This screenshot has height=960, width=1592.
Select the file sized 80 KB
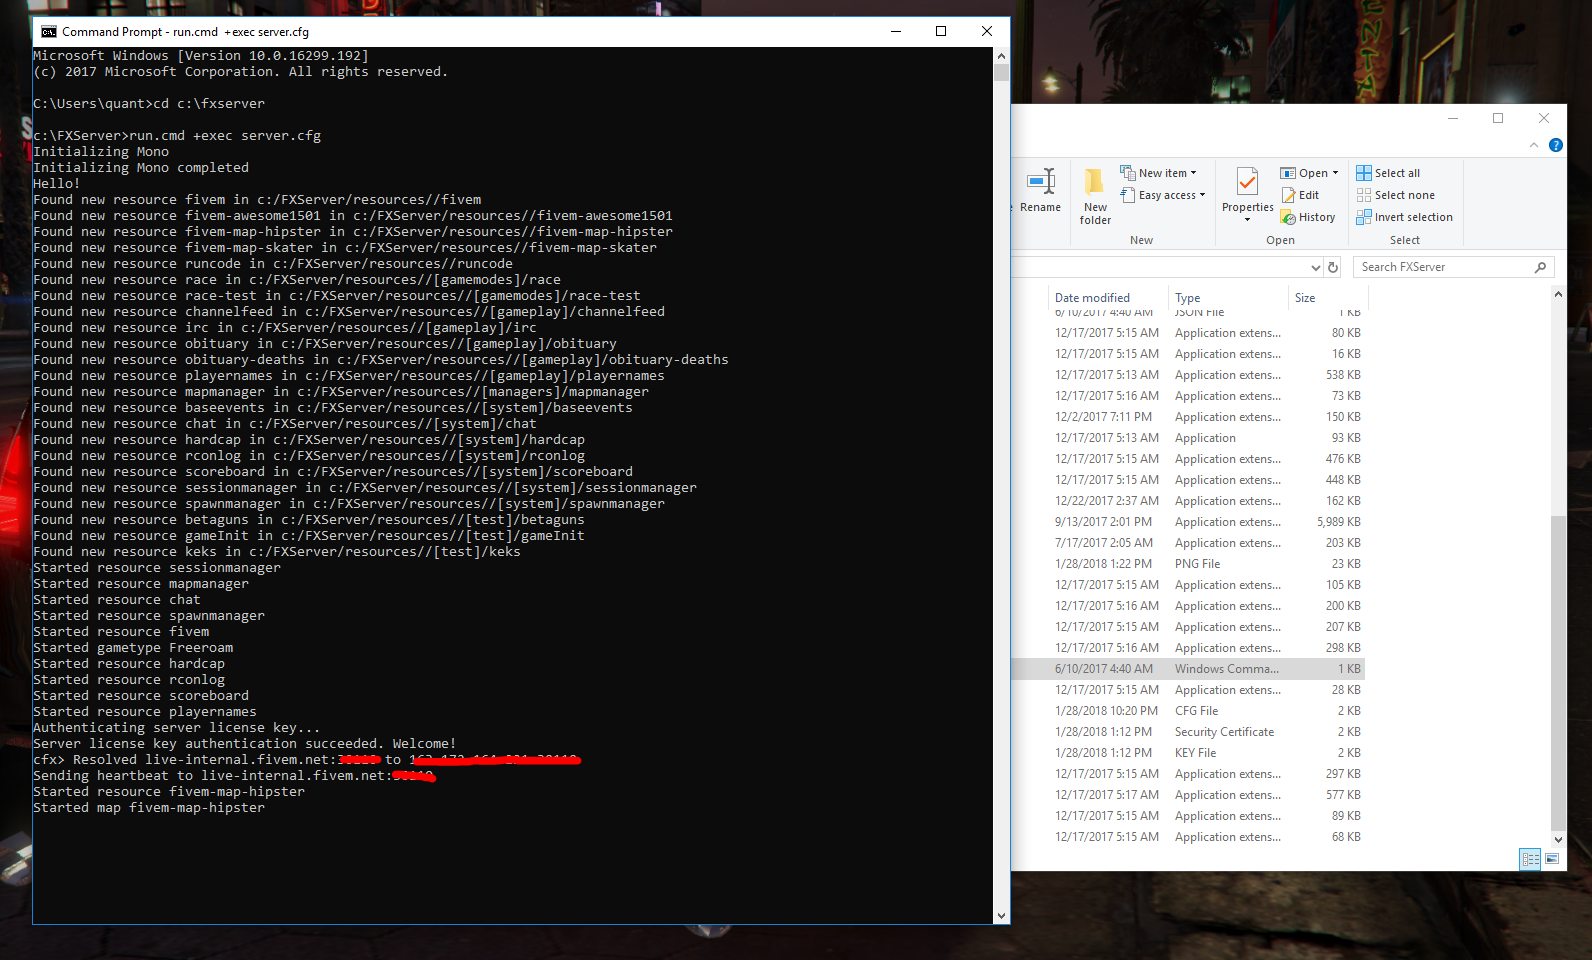1189,333
